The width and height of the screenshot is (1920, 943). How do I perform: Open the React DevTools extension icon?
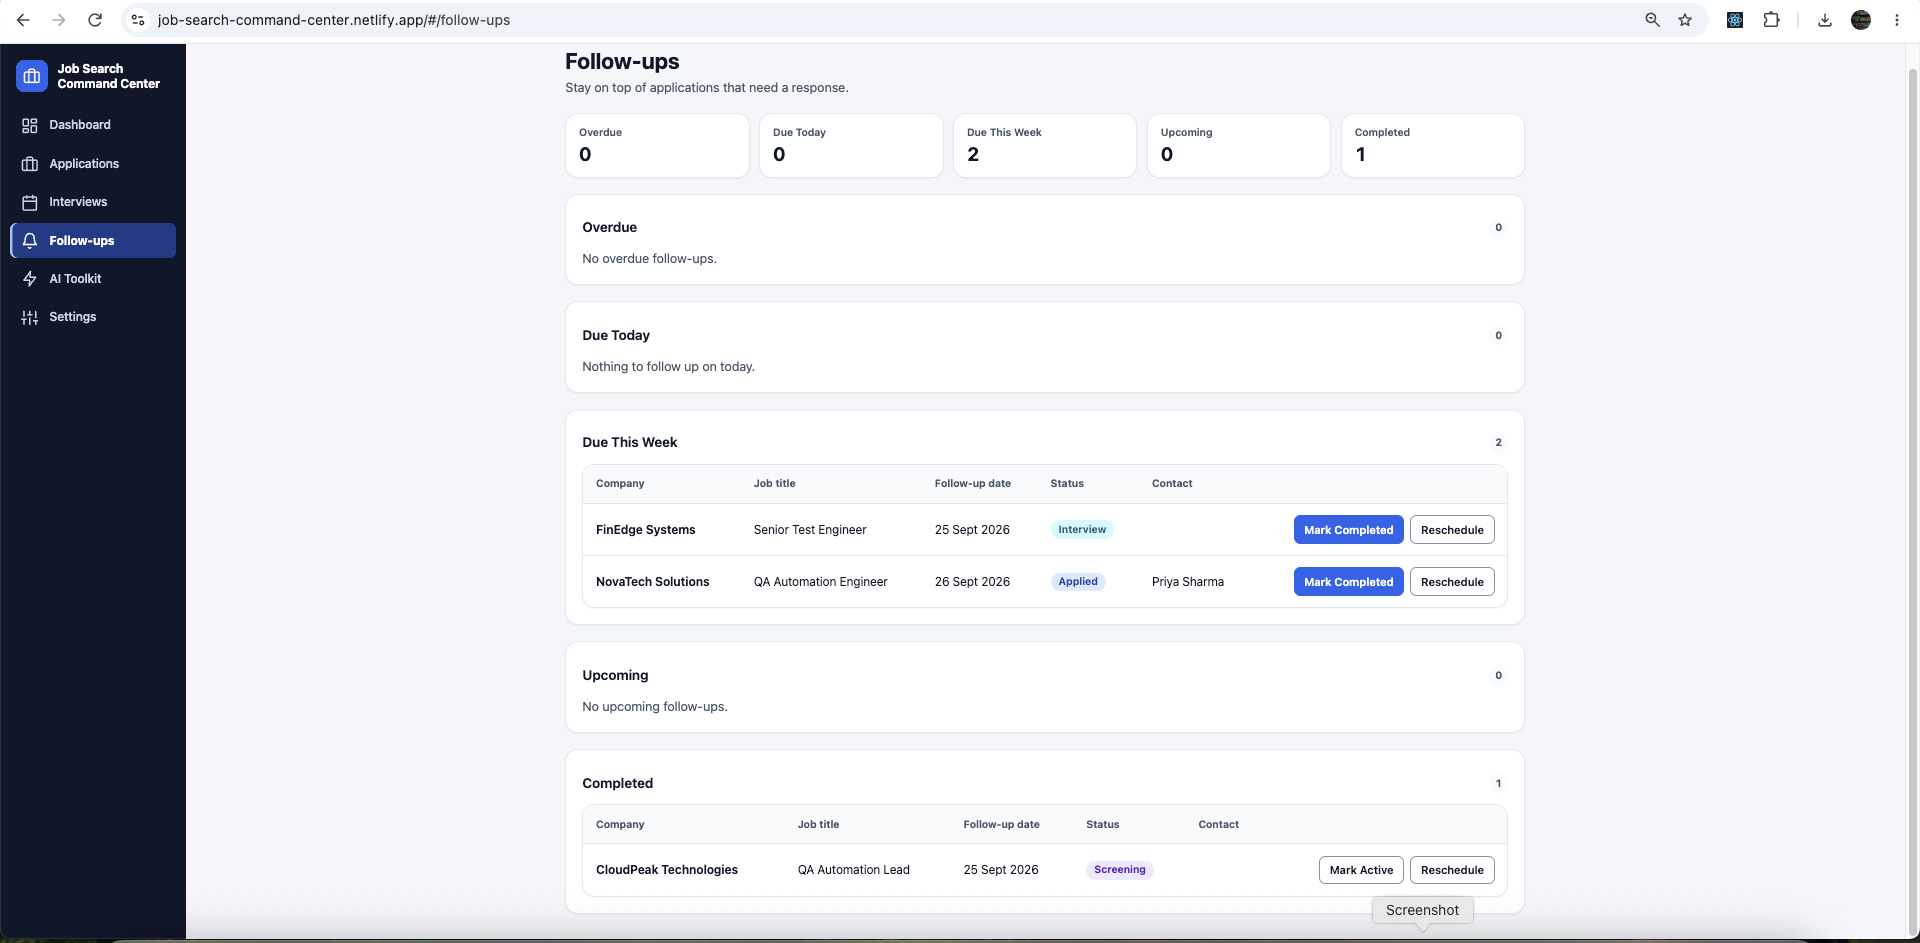(x=1735, y=20)
